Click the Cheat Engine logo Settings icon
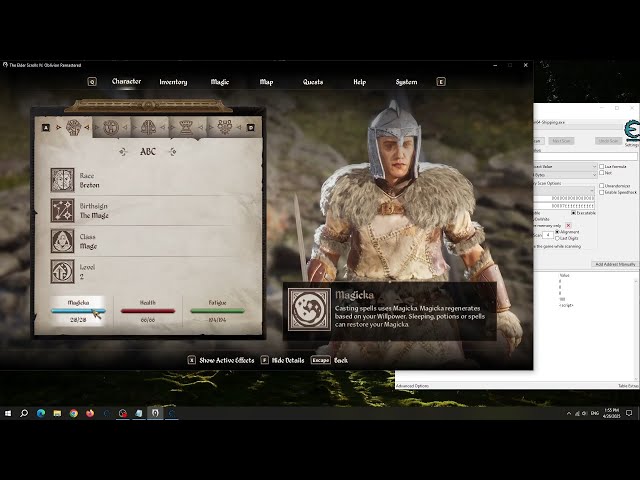This screenshot has height=480, width=640. click(x=632, y=133)
